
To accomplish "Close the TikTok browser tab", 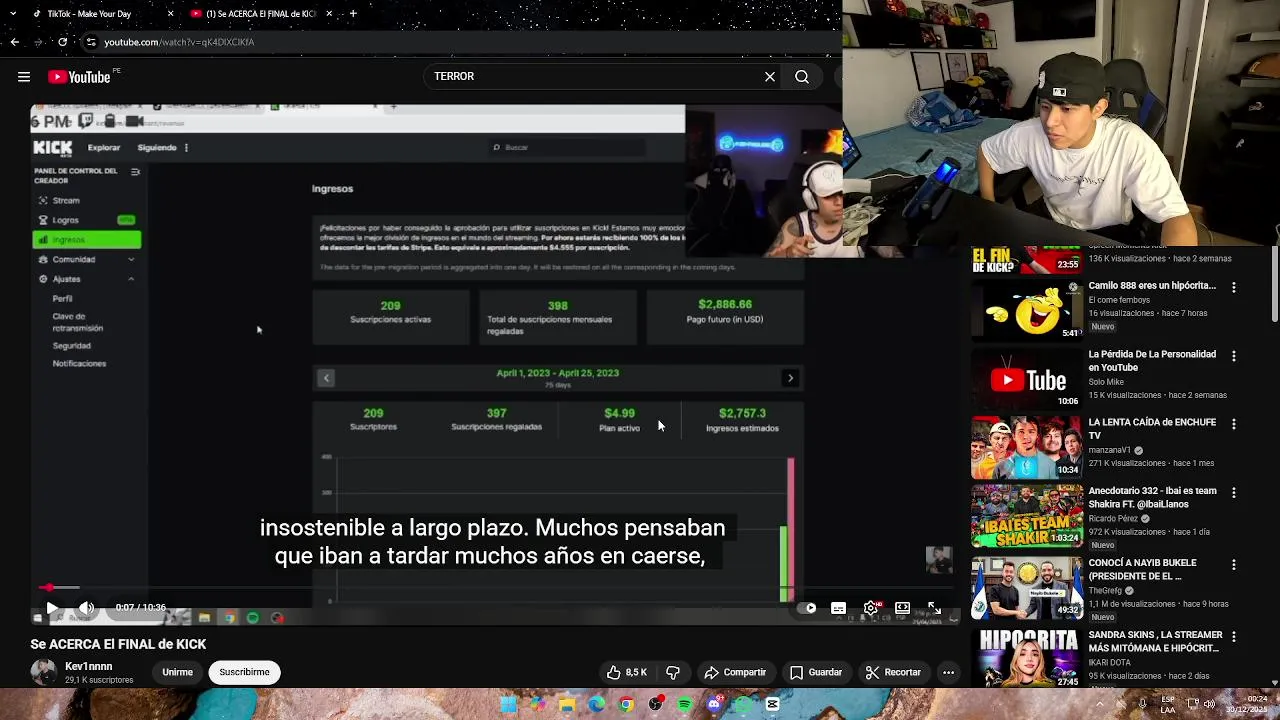I will (x=170, y=14).
